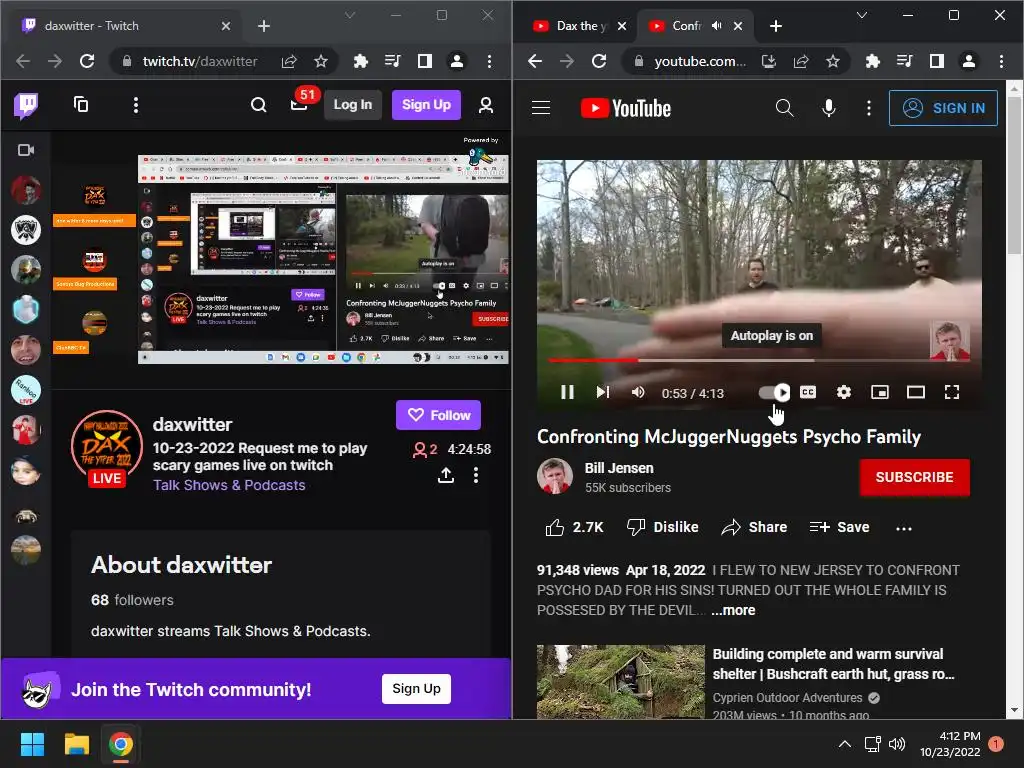Viewport: 1024px width, 768px height.
Task: Open Twitch notifications inbox with 51 badge
Action: tap(300, 104)
